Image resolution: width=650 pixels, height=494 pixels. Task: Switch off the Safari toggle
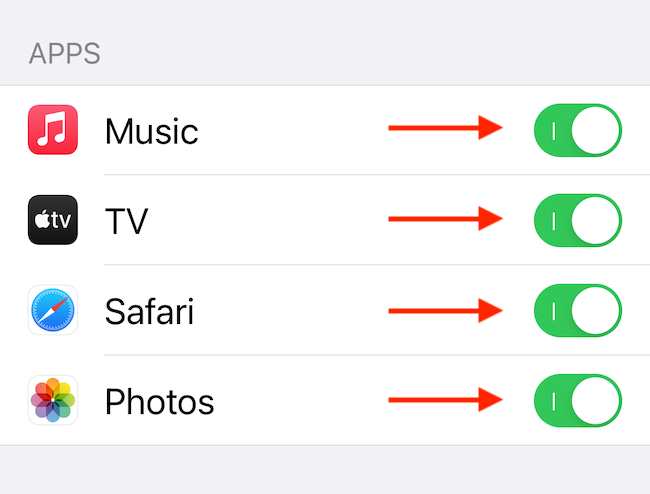point(578,310)
